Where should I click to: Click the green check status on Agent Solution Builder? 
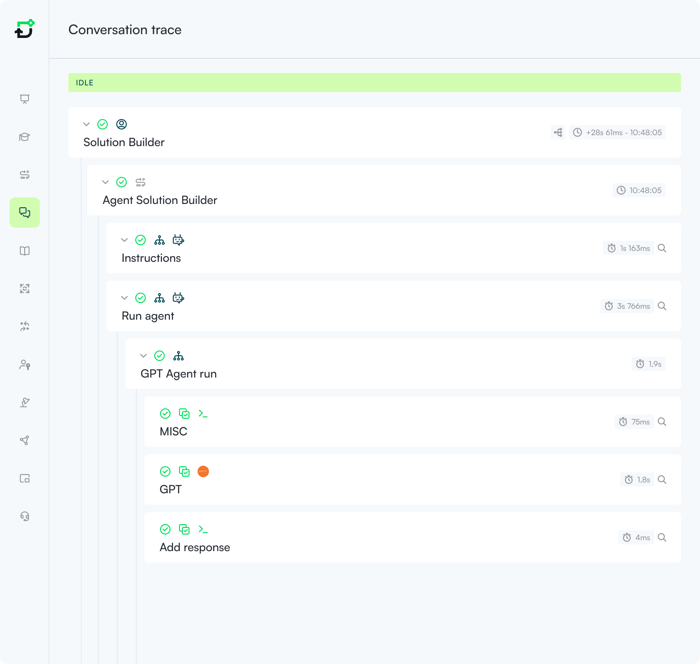click(121, 182)
